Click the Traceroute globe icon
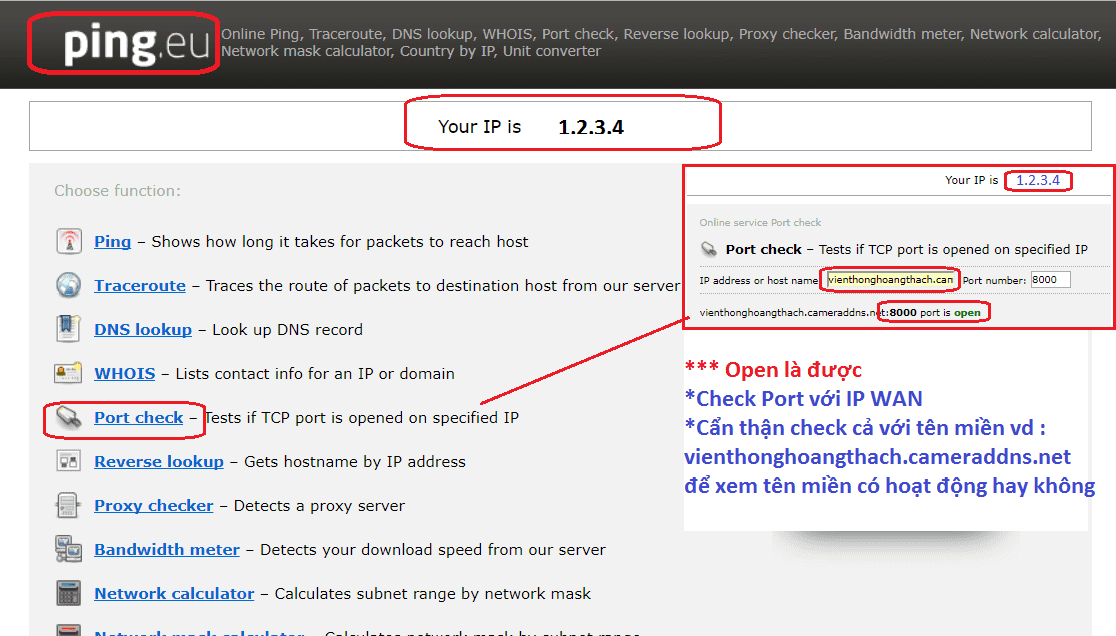 pyautogui.click(x=69, y=285)
